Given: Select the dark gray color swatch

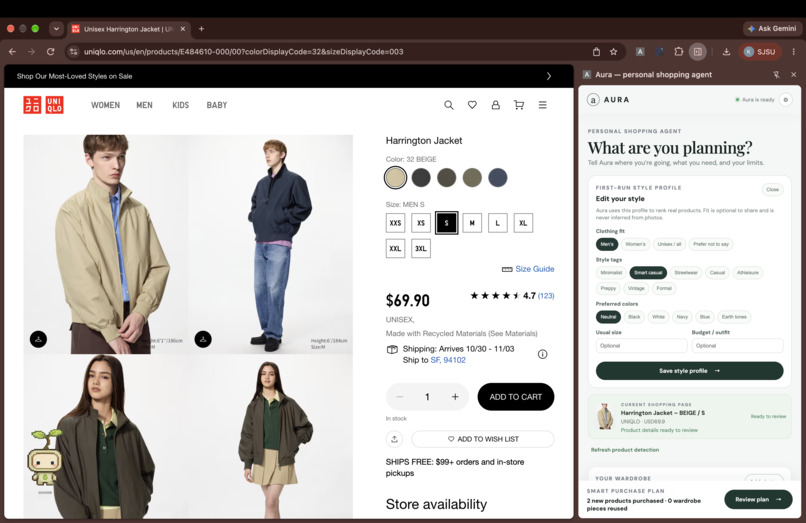Looking at the screenshot, I should pos(421,177).
